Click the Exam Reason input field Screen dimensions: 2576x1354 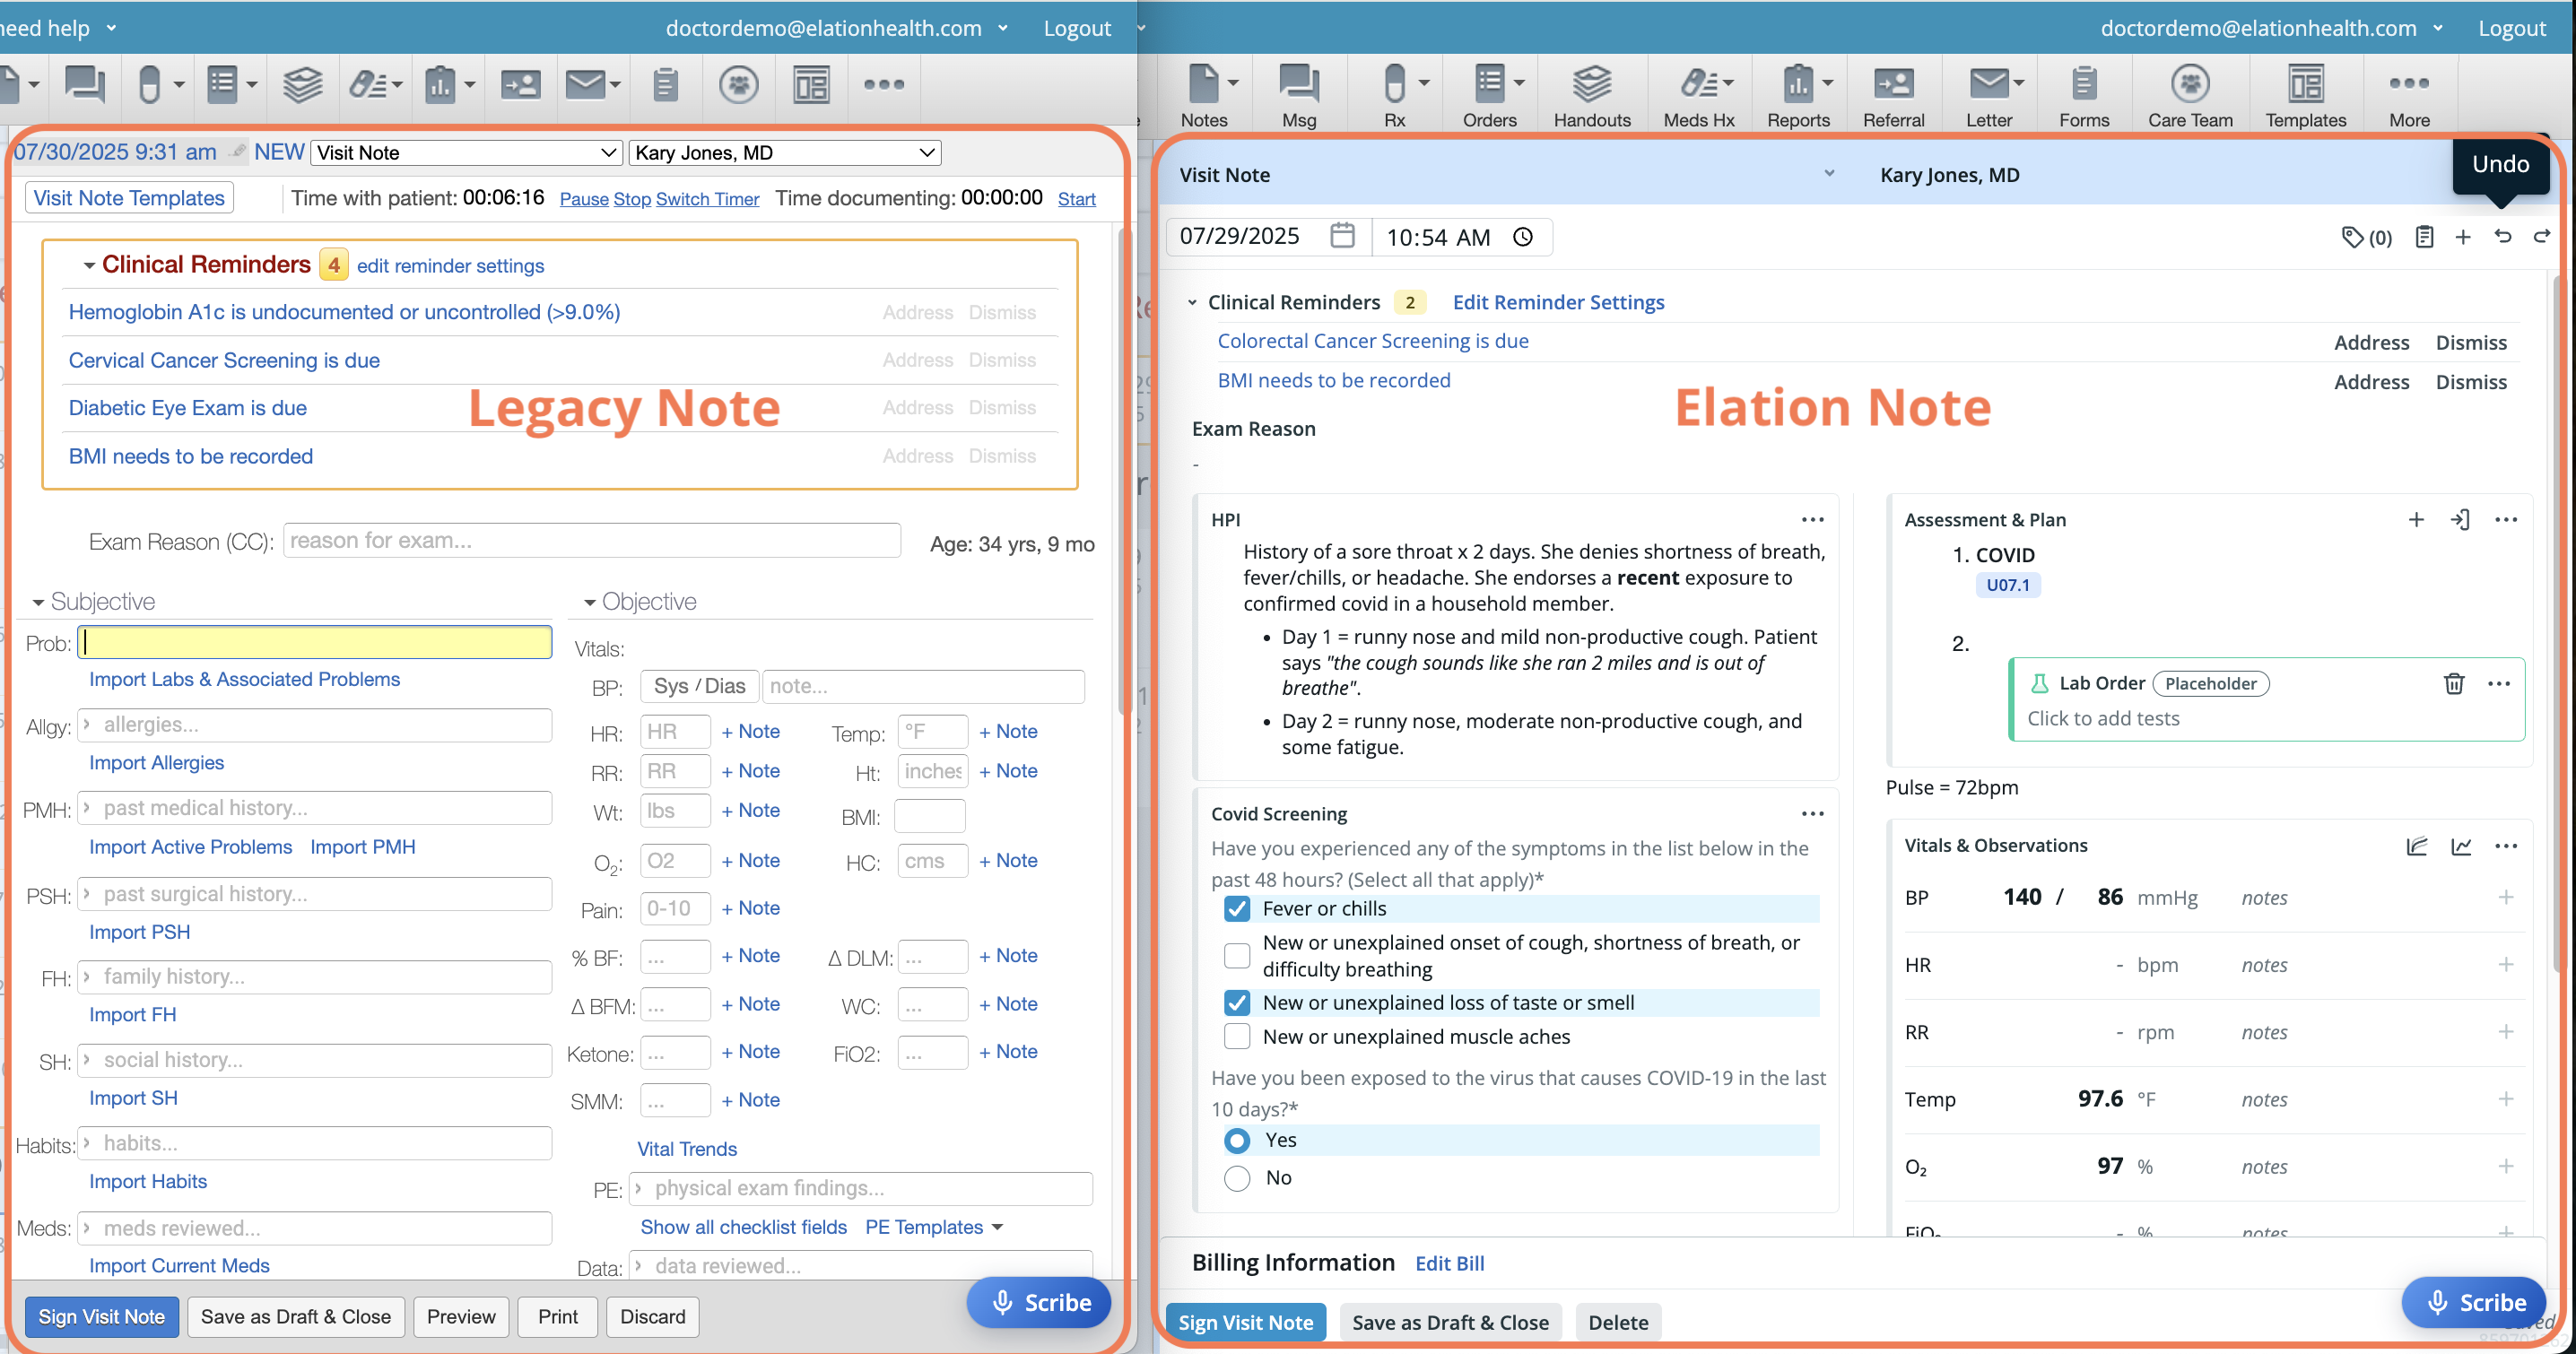tap(591, 541)
